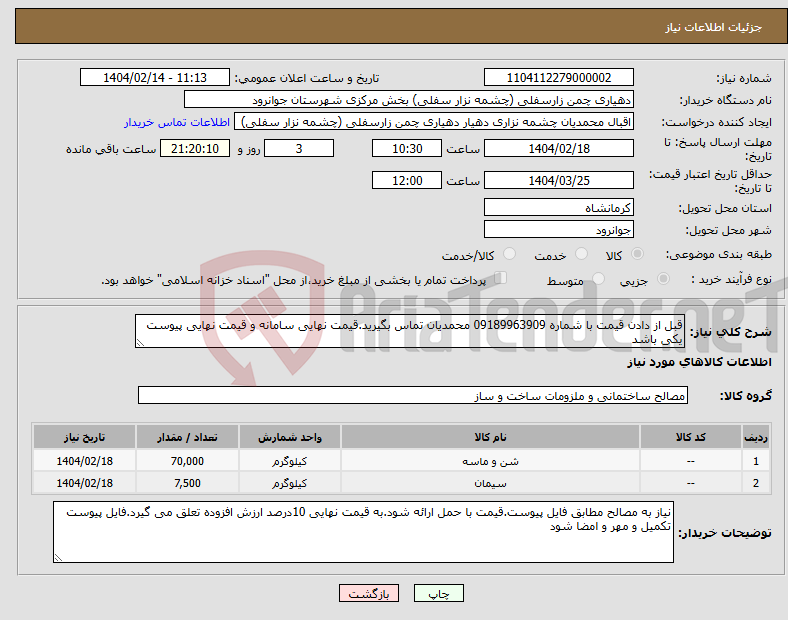This screenshot has width=788, height=620.
Task: Click the price validity date 1404/03/25 field
Action: coord(558,180)
